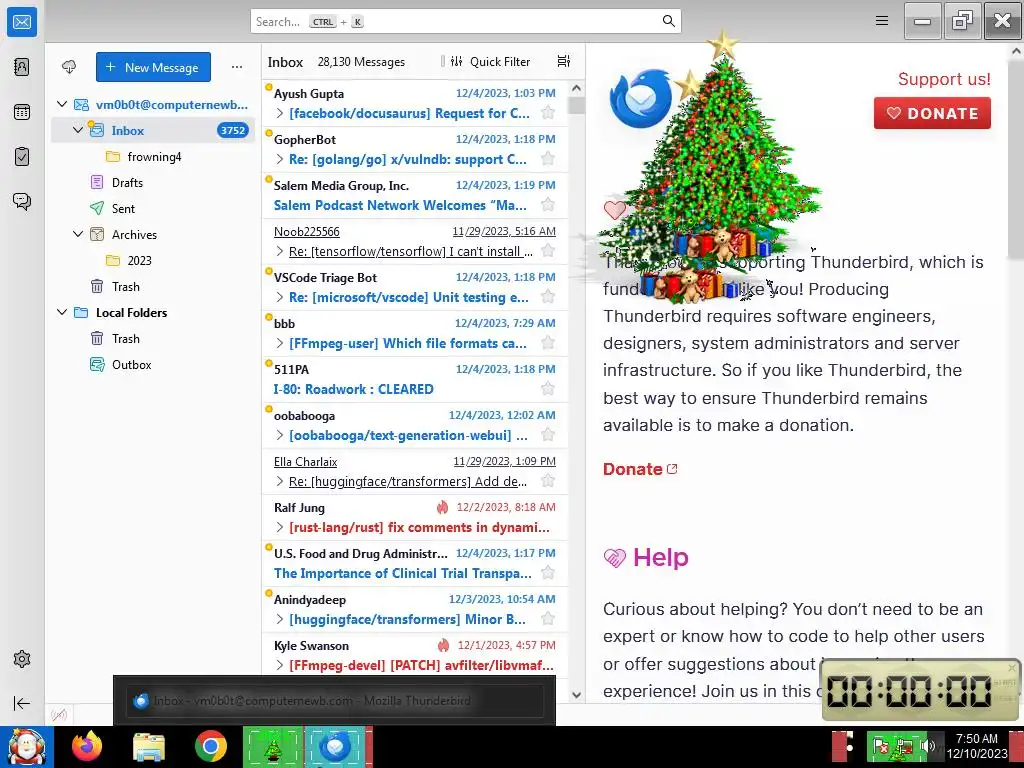Open the Tasks space icon
Image resolution: width=1024 pixels, height=768 pixels.
pyautogui.click(x=22, y=157)
